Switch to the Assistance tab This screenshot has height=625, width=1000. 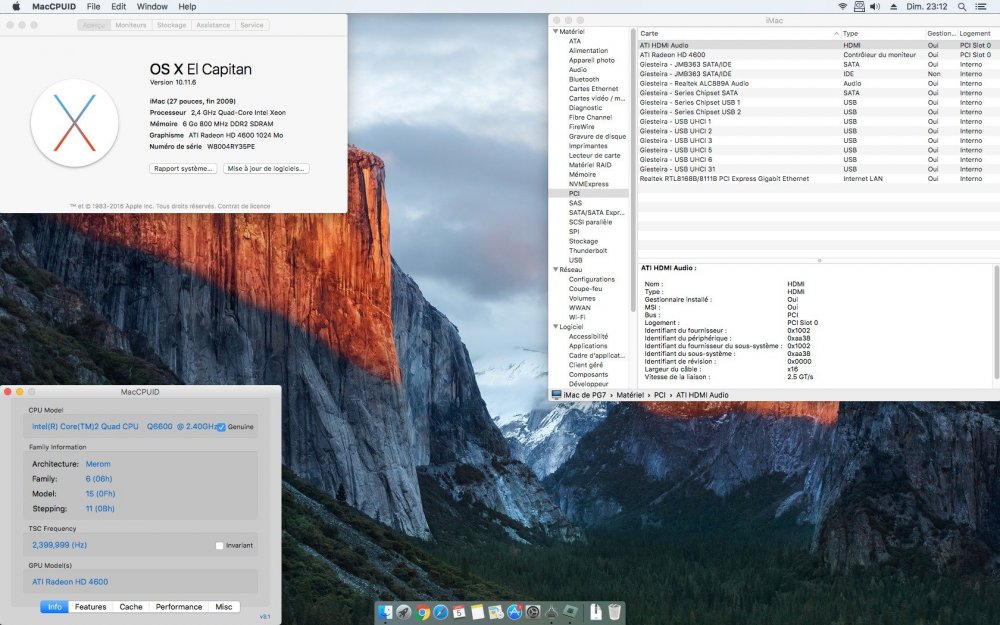pyautogui.click(x=213, y=25)
